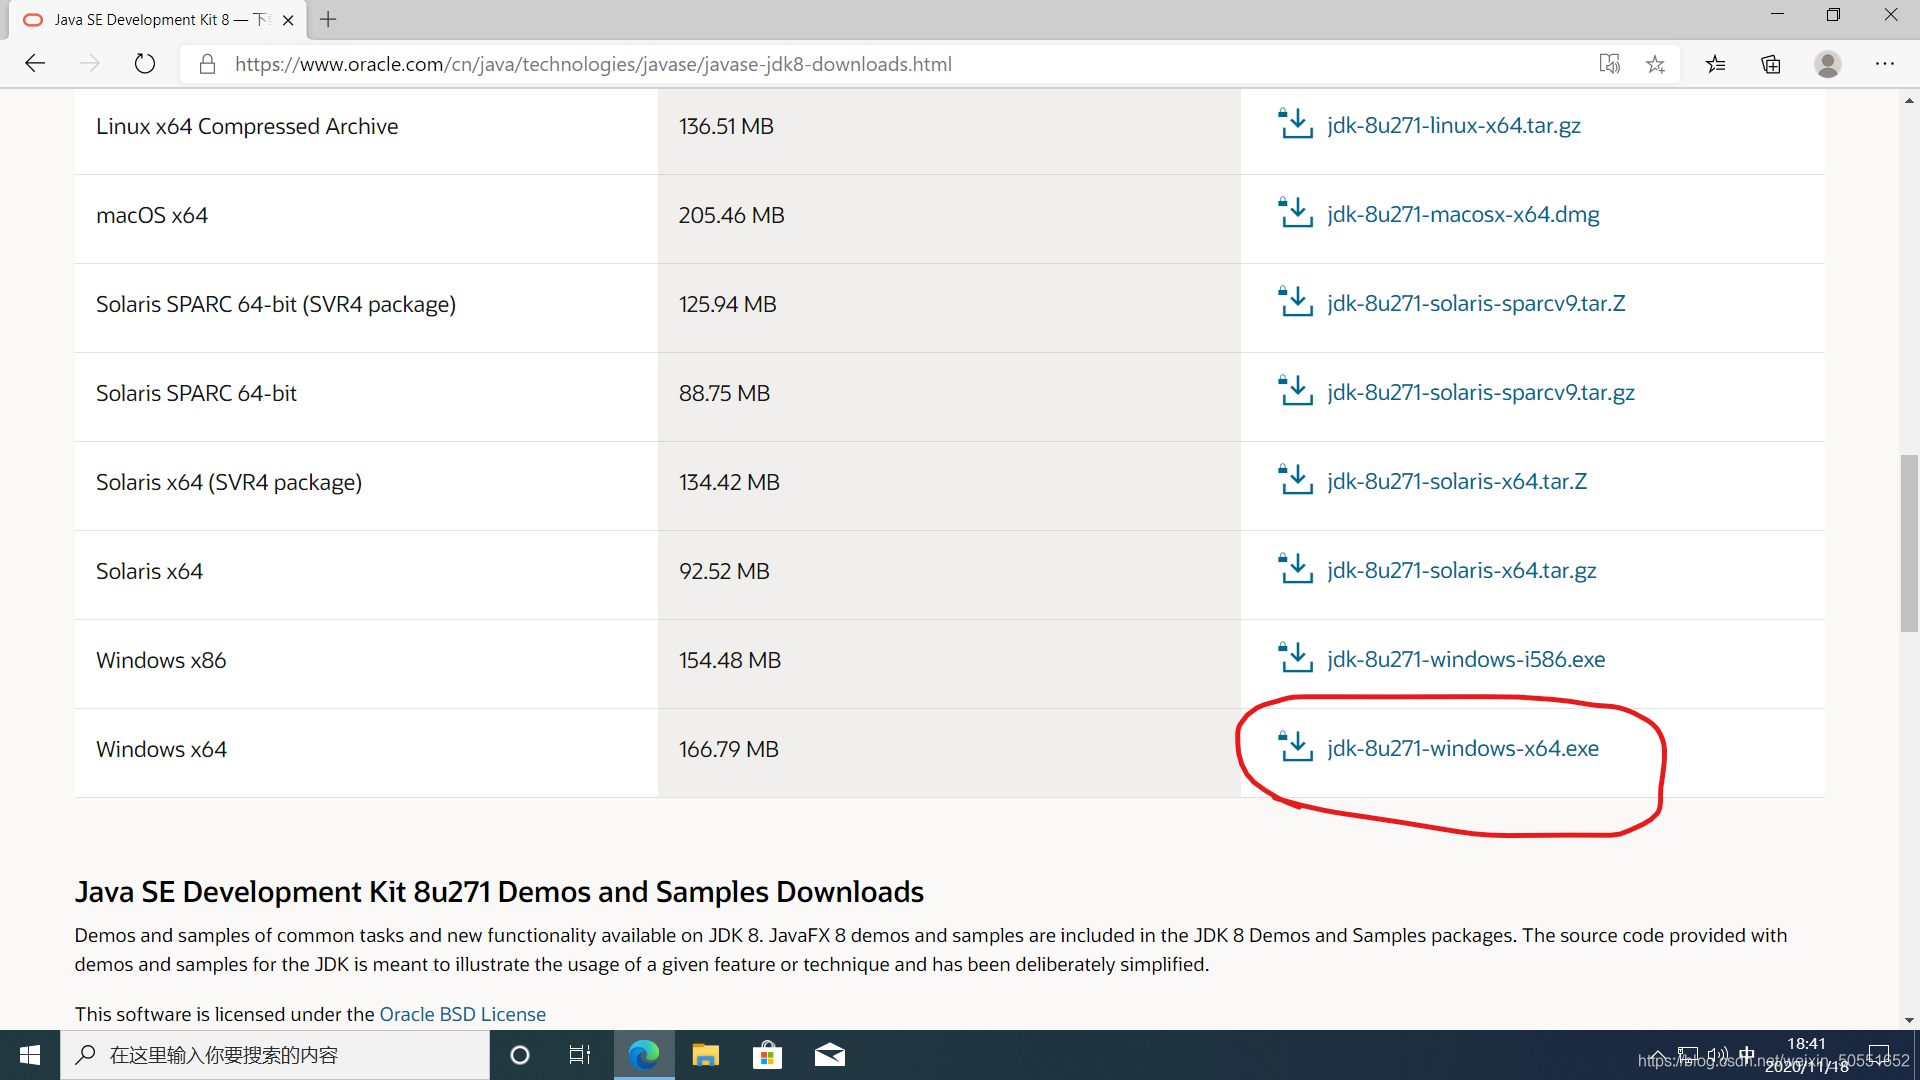The image size is (1920, 1080).
Task: Click the scrollbar down arrow
Action: (x=1909, y=1020)
